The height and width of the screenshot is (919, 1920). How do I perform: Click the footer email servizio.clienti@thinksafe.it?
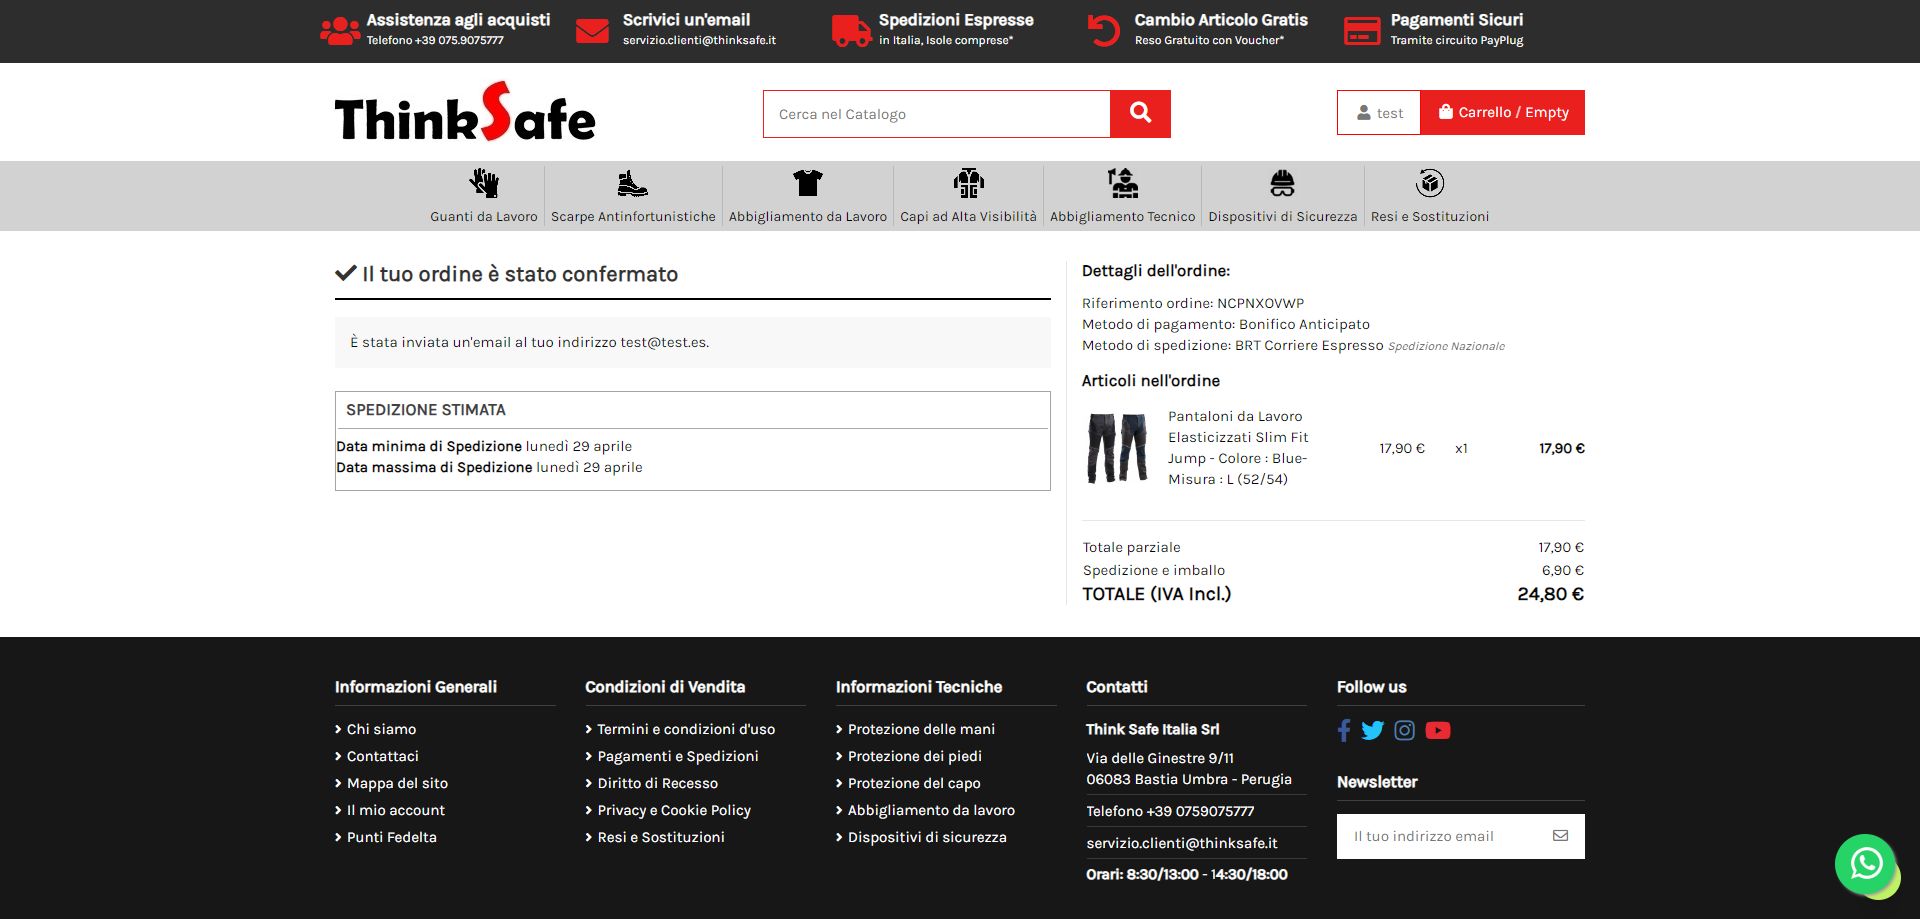1182,843
